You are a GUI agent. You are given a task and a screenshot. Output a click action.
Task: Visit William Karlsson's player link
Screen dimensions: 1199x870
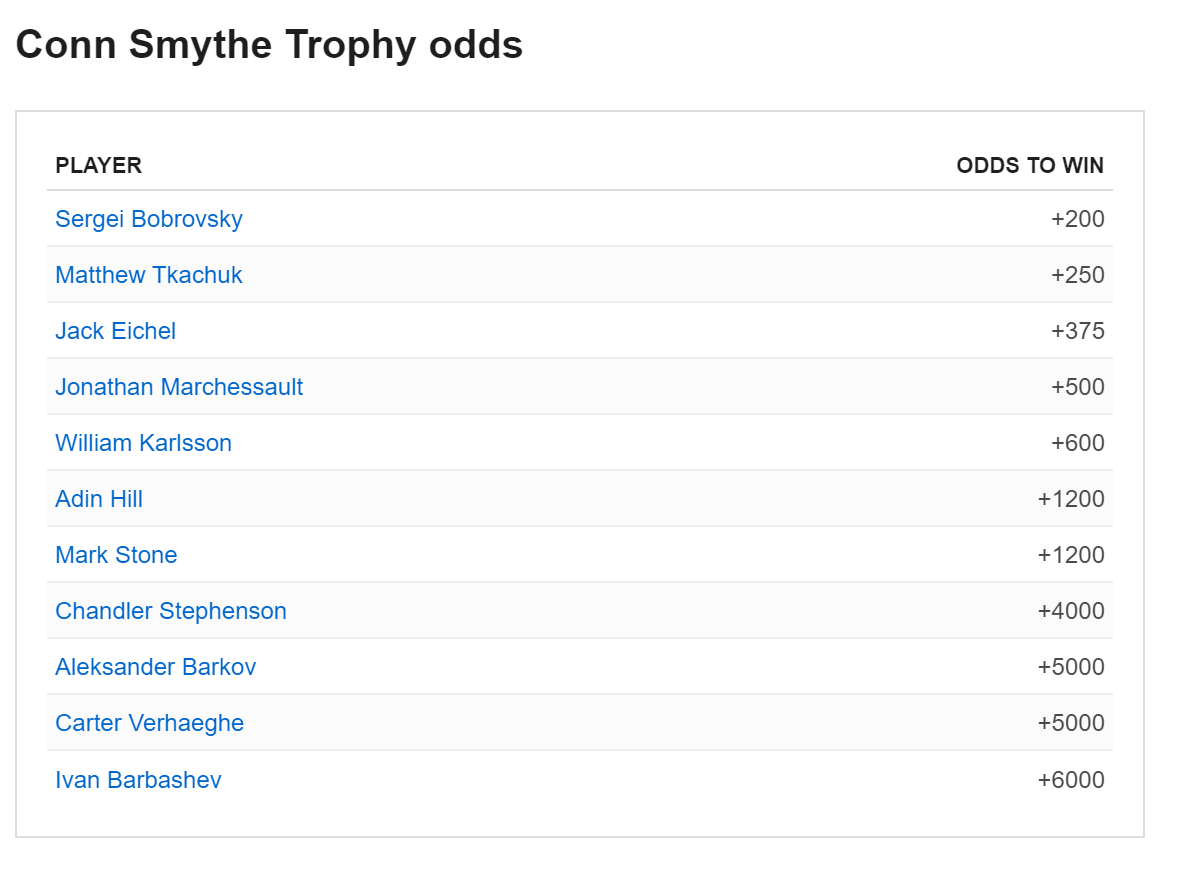(x=144, y=443)
